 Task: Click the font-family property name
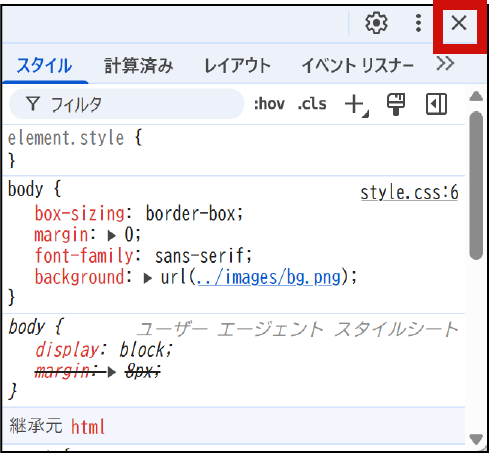coord(84,256)
